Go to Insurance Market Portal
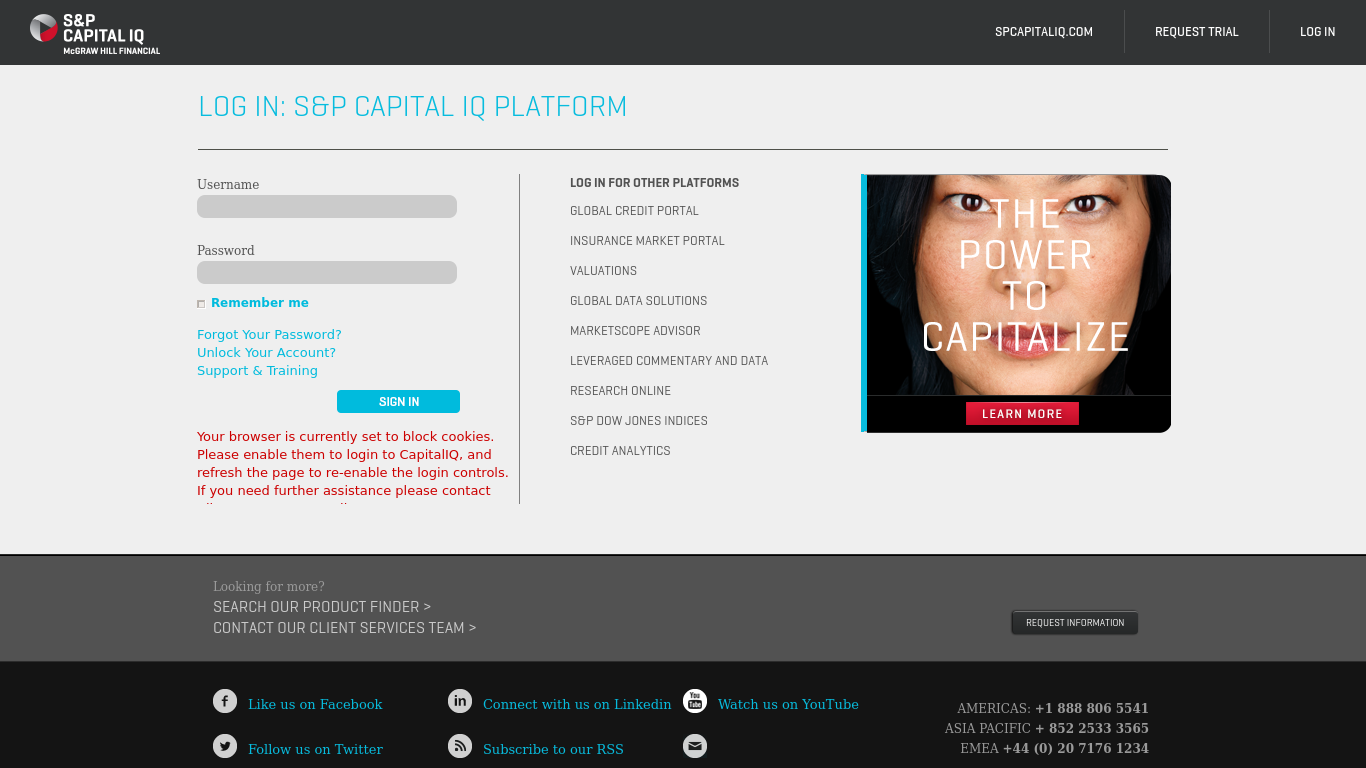The height and width of the screenshot is (768, 1366). 647,241
